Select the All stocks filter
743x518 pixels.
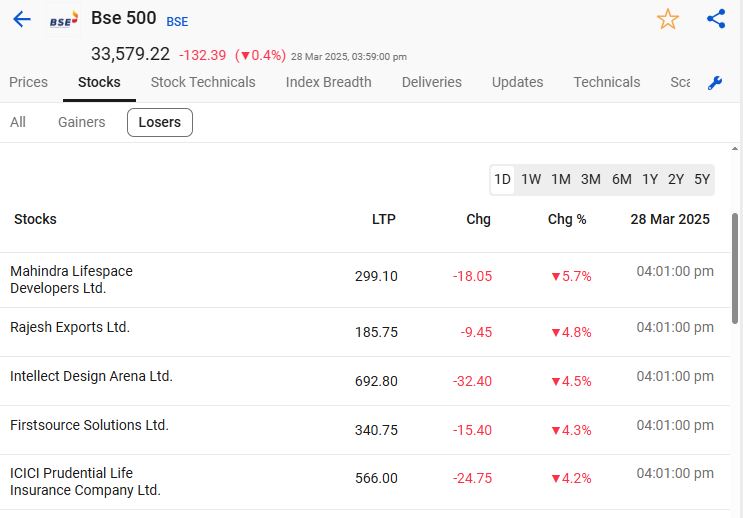tap(18, 122)
